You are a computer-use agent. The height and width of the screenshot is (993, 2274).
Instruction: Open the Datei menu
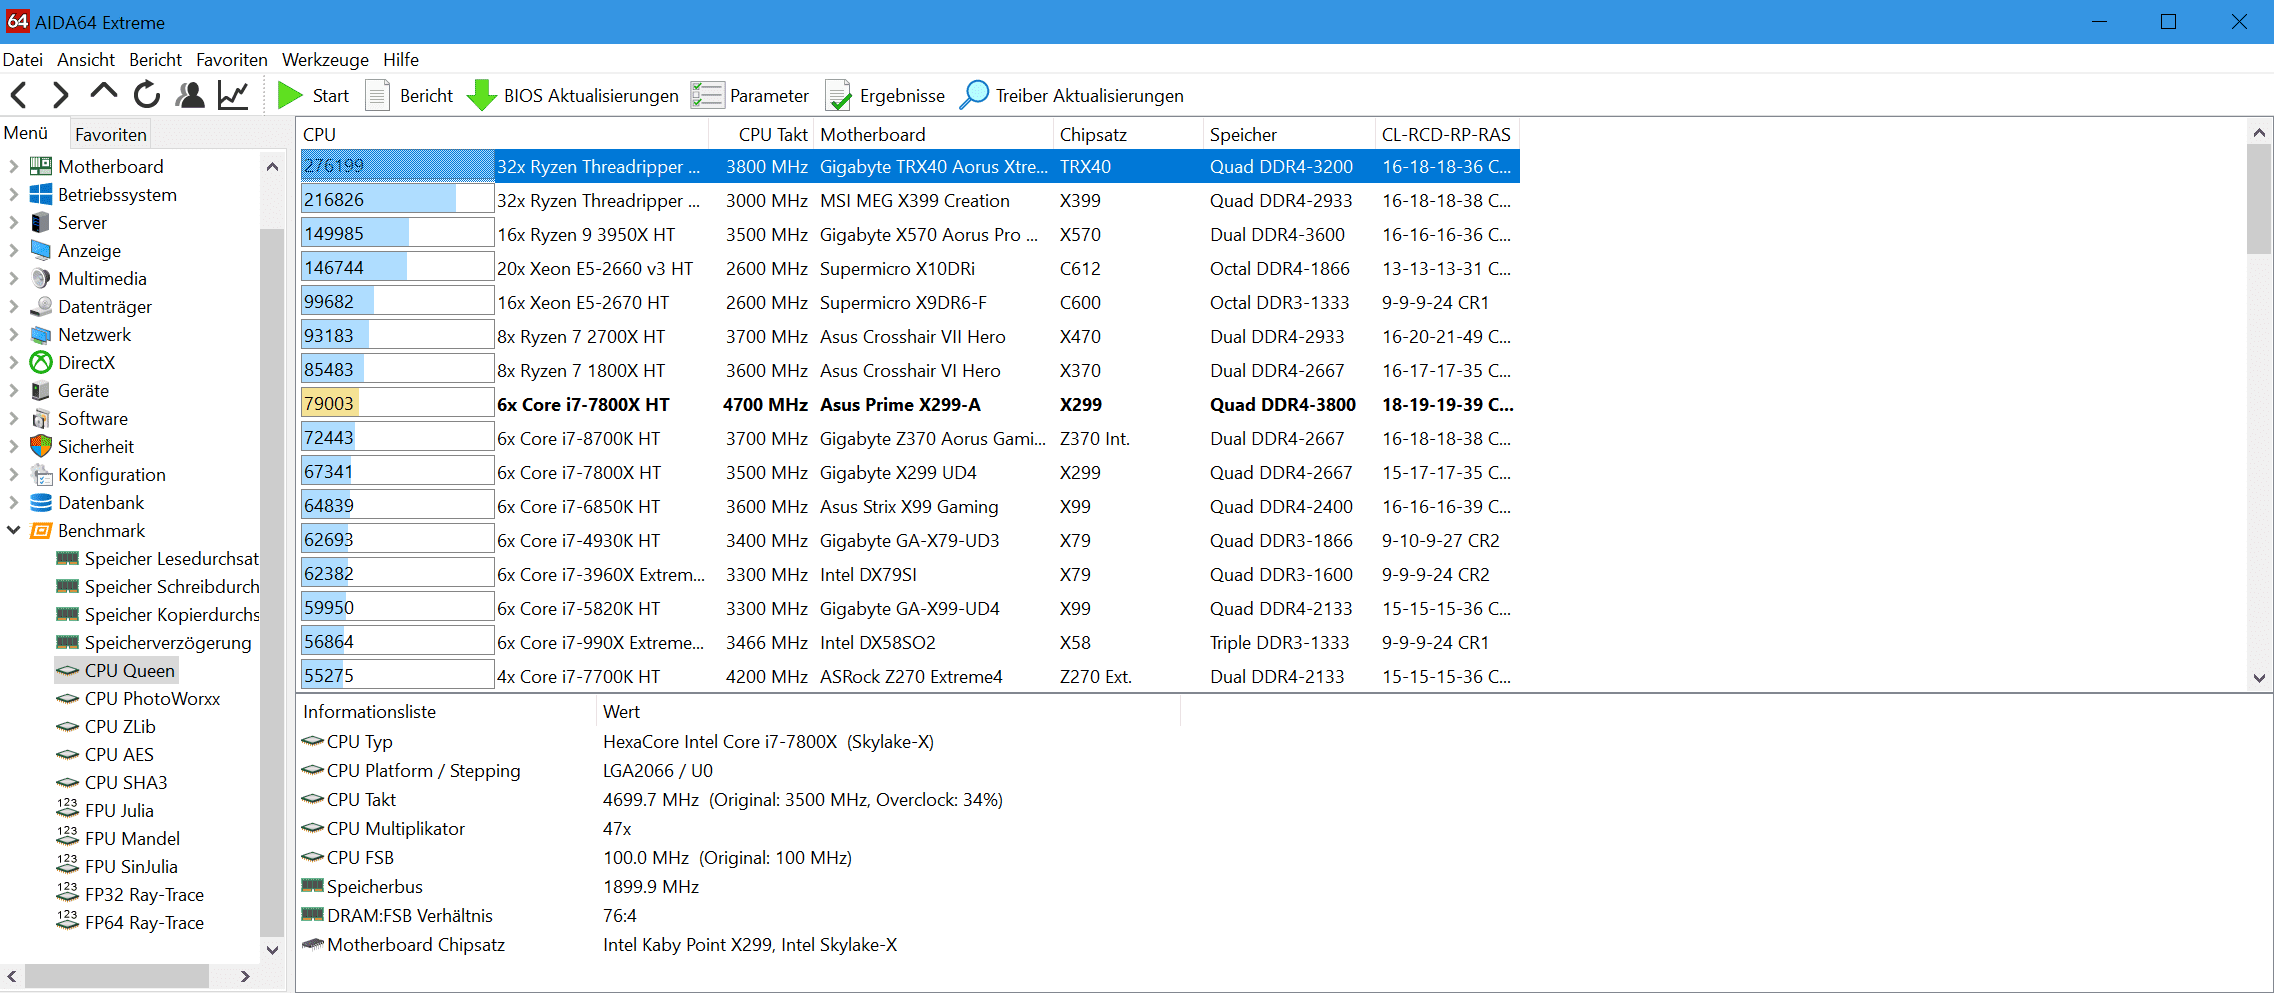click(x=23, y=59)
